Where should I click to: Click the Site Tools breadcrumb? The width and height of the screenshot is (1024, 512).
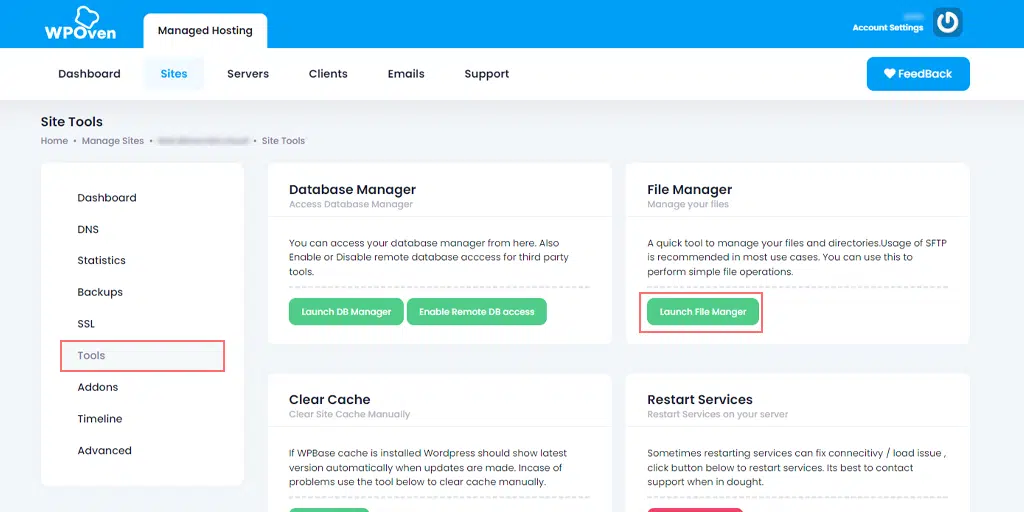(x=283, y=140)
